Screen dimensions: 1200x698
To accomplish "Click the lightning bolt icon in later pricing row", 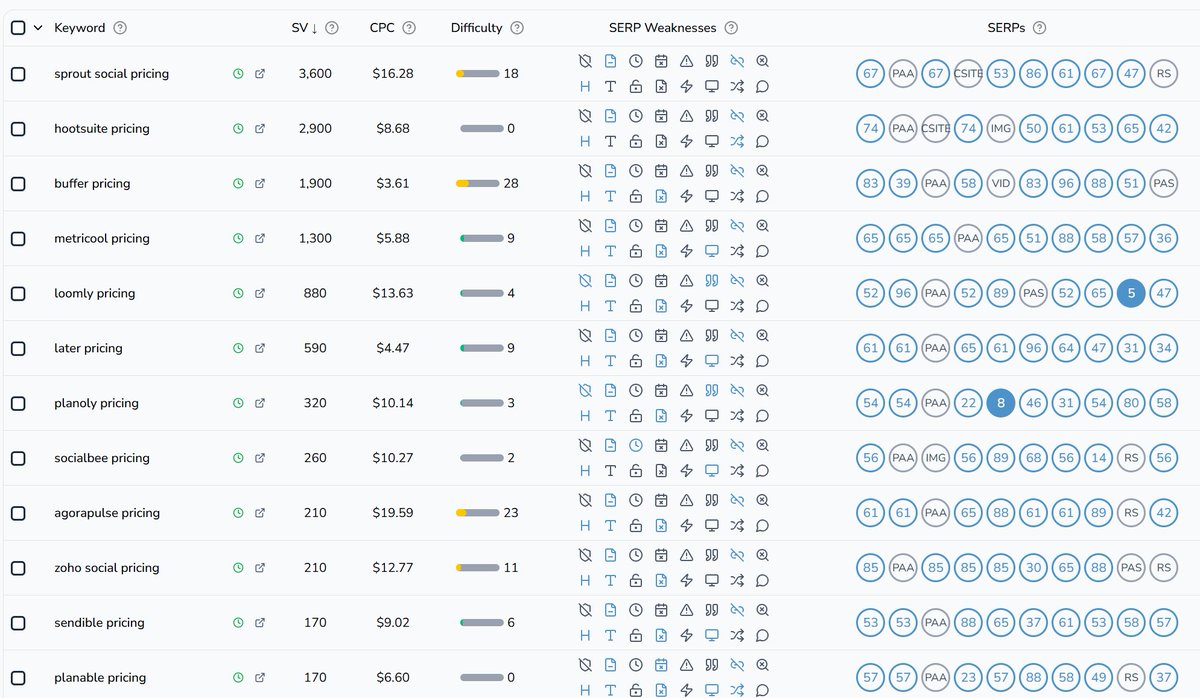I will (x=686, y=361).
